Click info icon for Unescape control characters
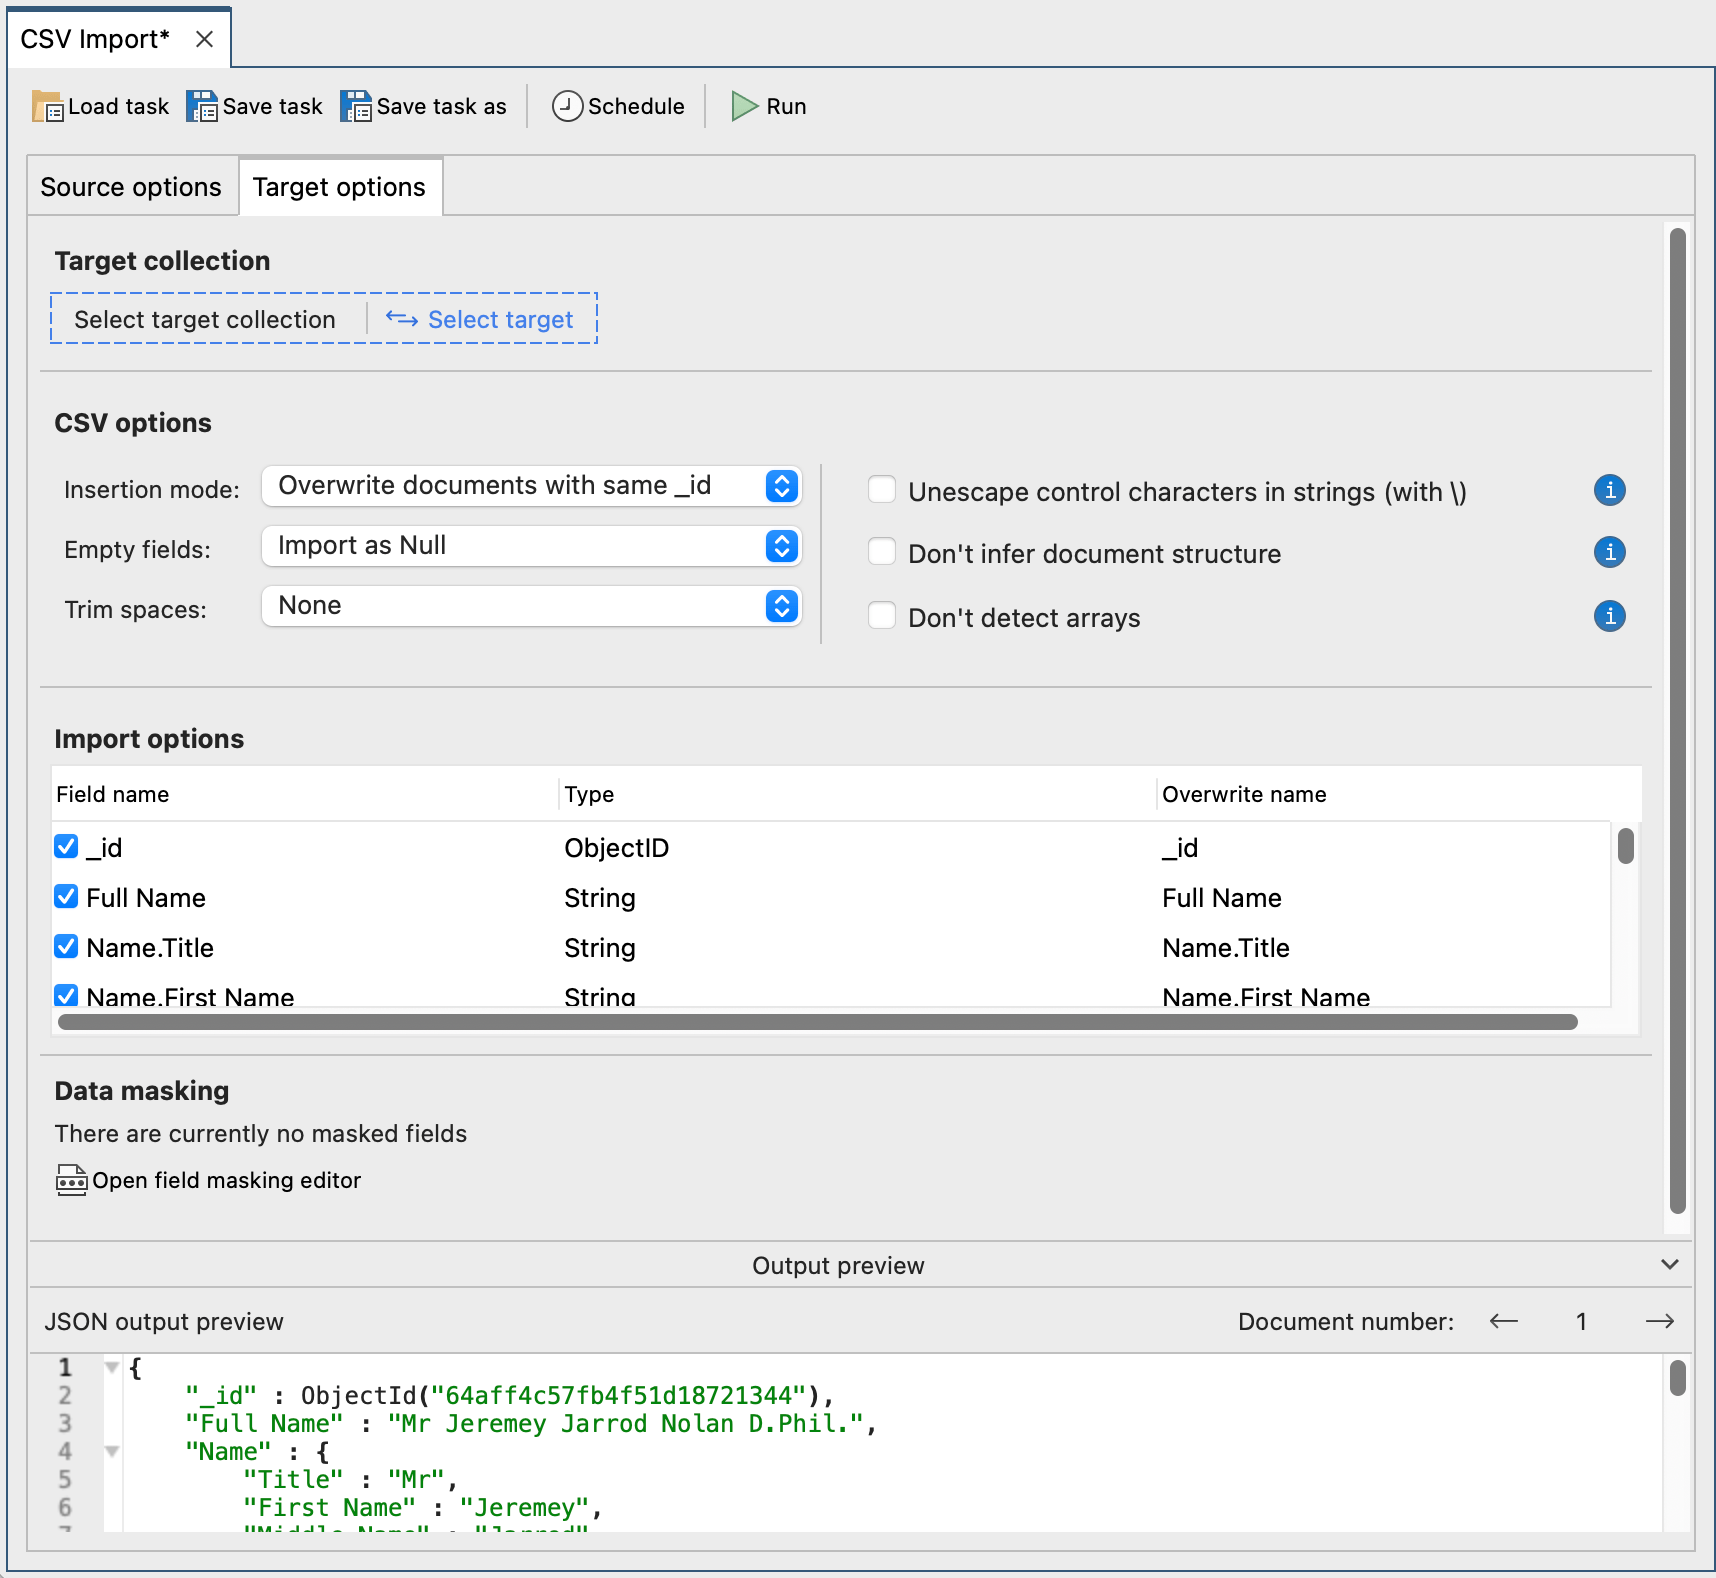 (x=1609, y=490)
